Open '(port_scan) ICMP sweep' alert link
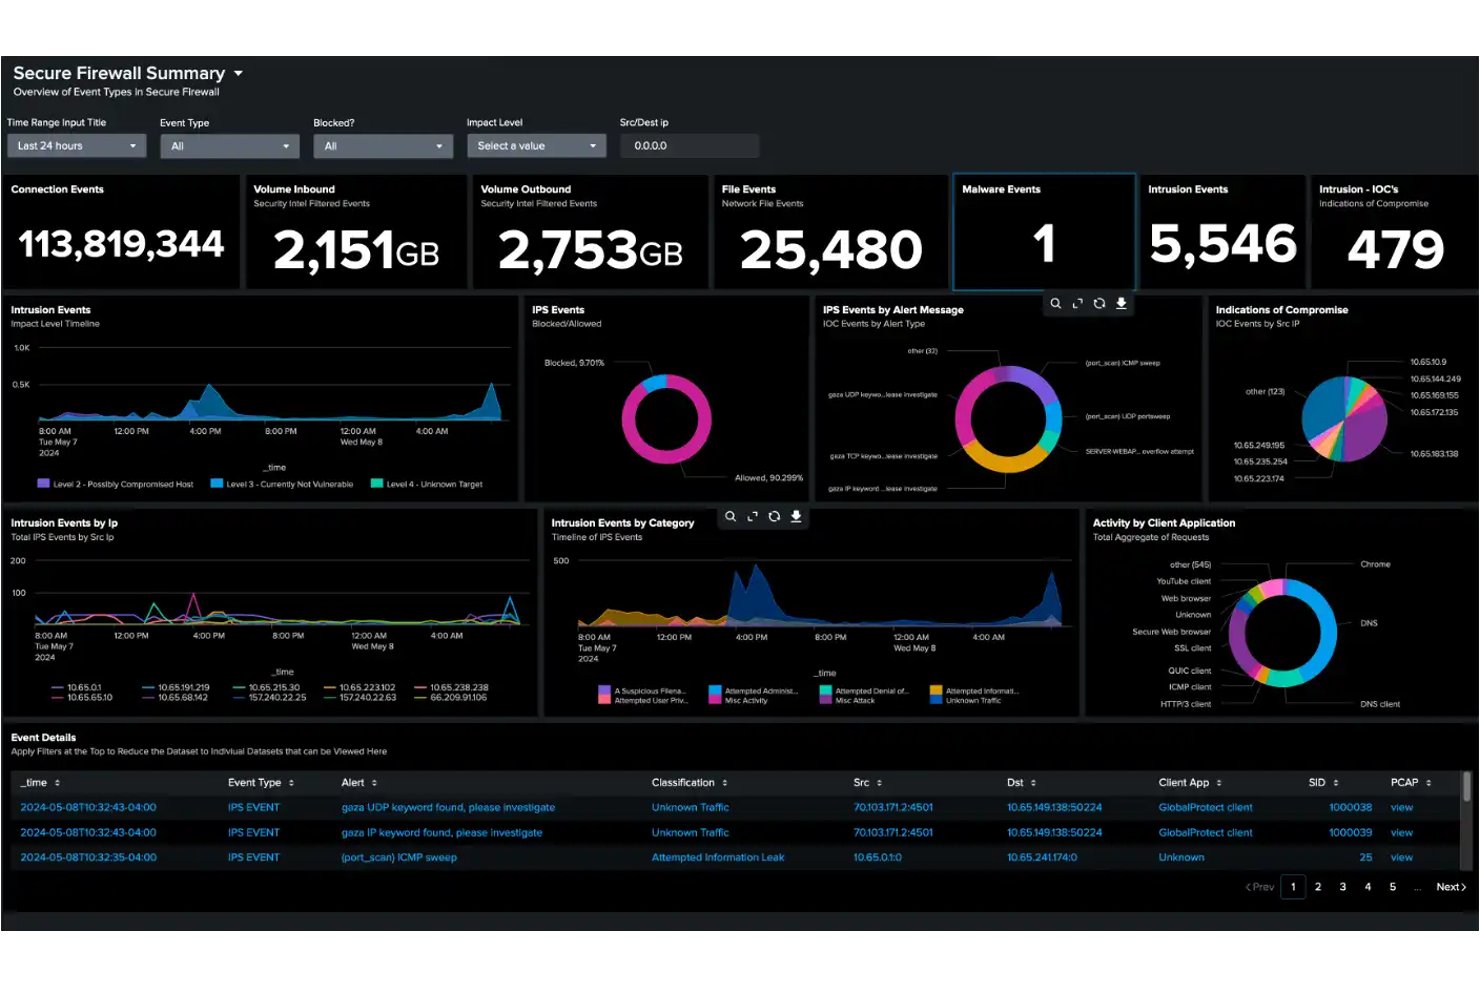The height and width of the screenshot is (987, 1480). (399, 858)
